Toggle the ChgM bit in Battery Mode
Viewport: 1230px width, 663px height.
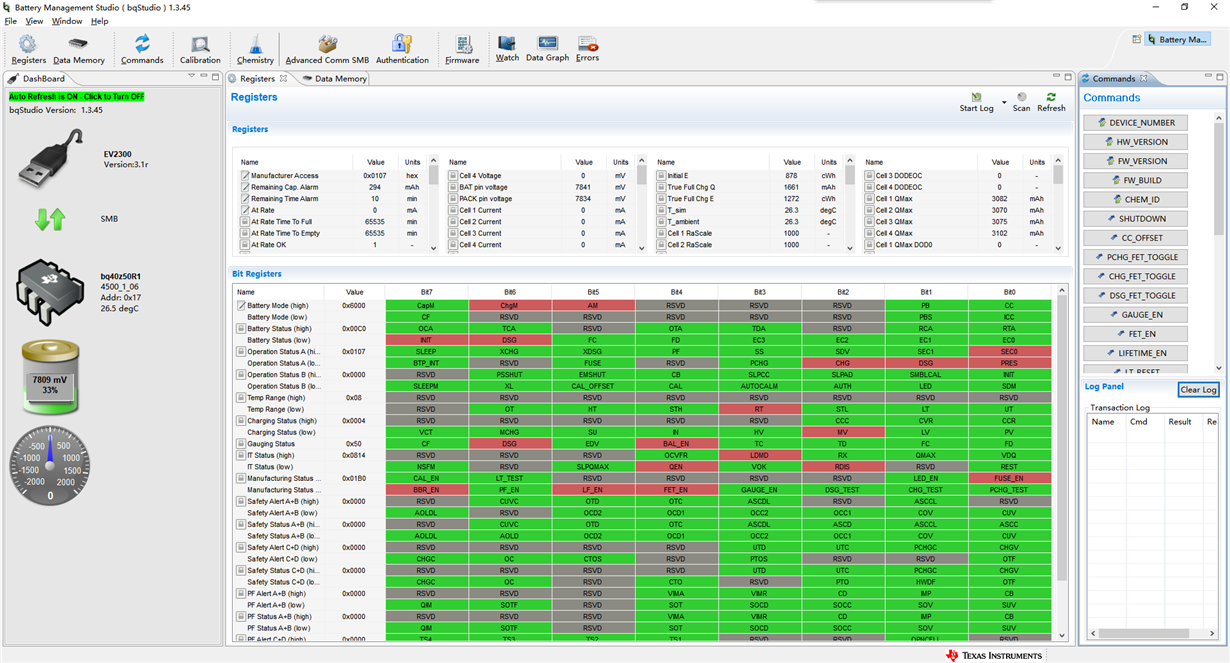[509, 305]
